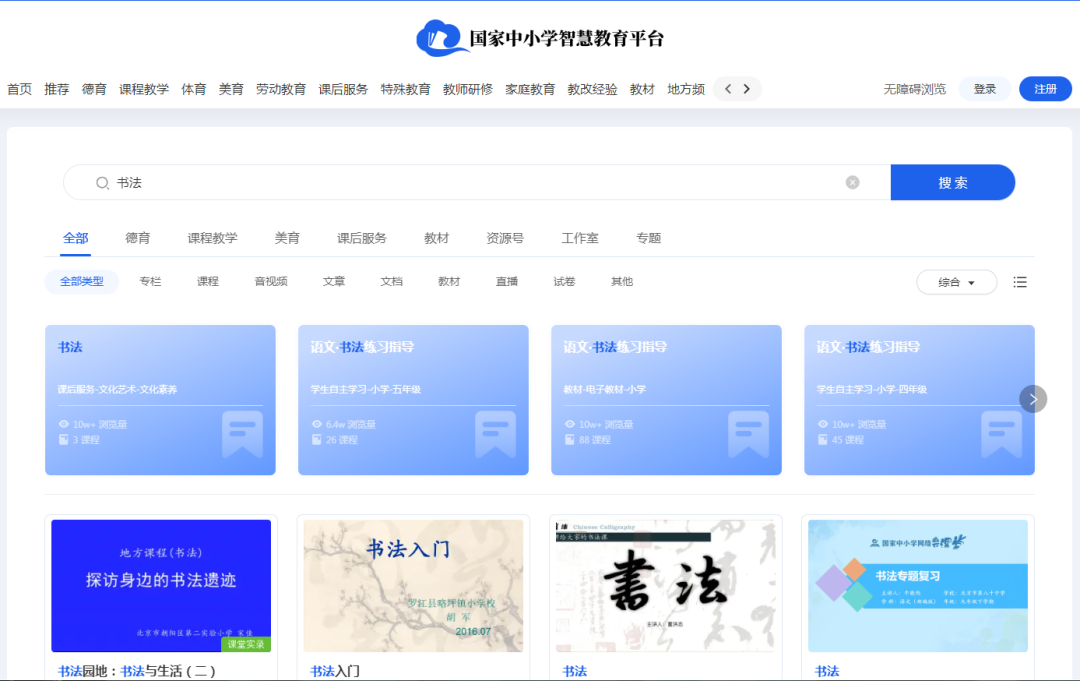This screenshot has width=1080, height=681.
Task: Click the bookmark icon on the 书法 card
Action: click(x=243, y=433)
